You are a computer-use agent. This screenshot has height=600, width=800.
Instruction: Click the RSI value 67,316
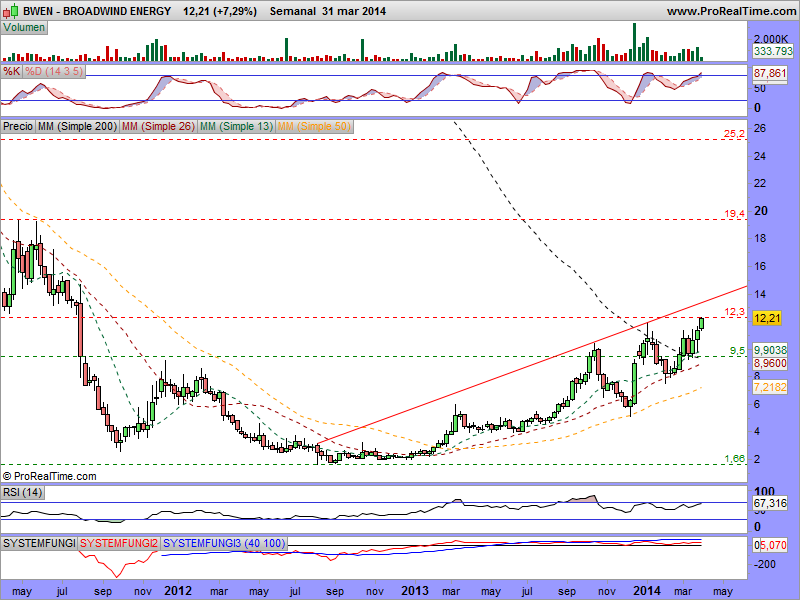coord(770,503)
